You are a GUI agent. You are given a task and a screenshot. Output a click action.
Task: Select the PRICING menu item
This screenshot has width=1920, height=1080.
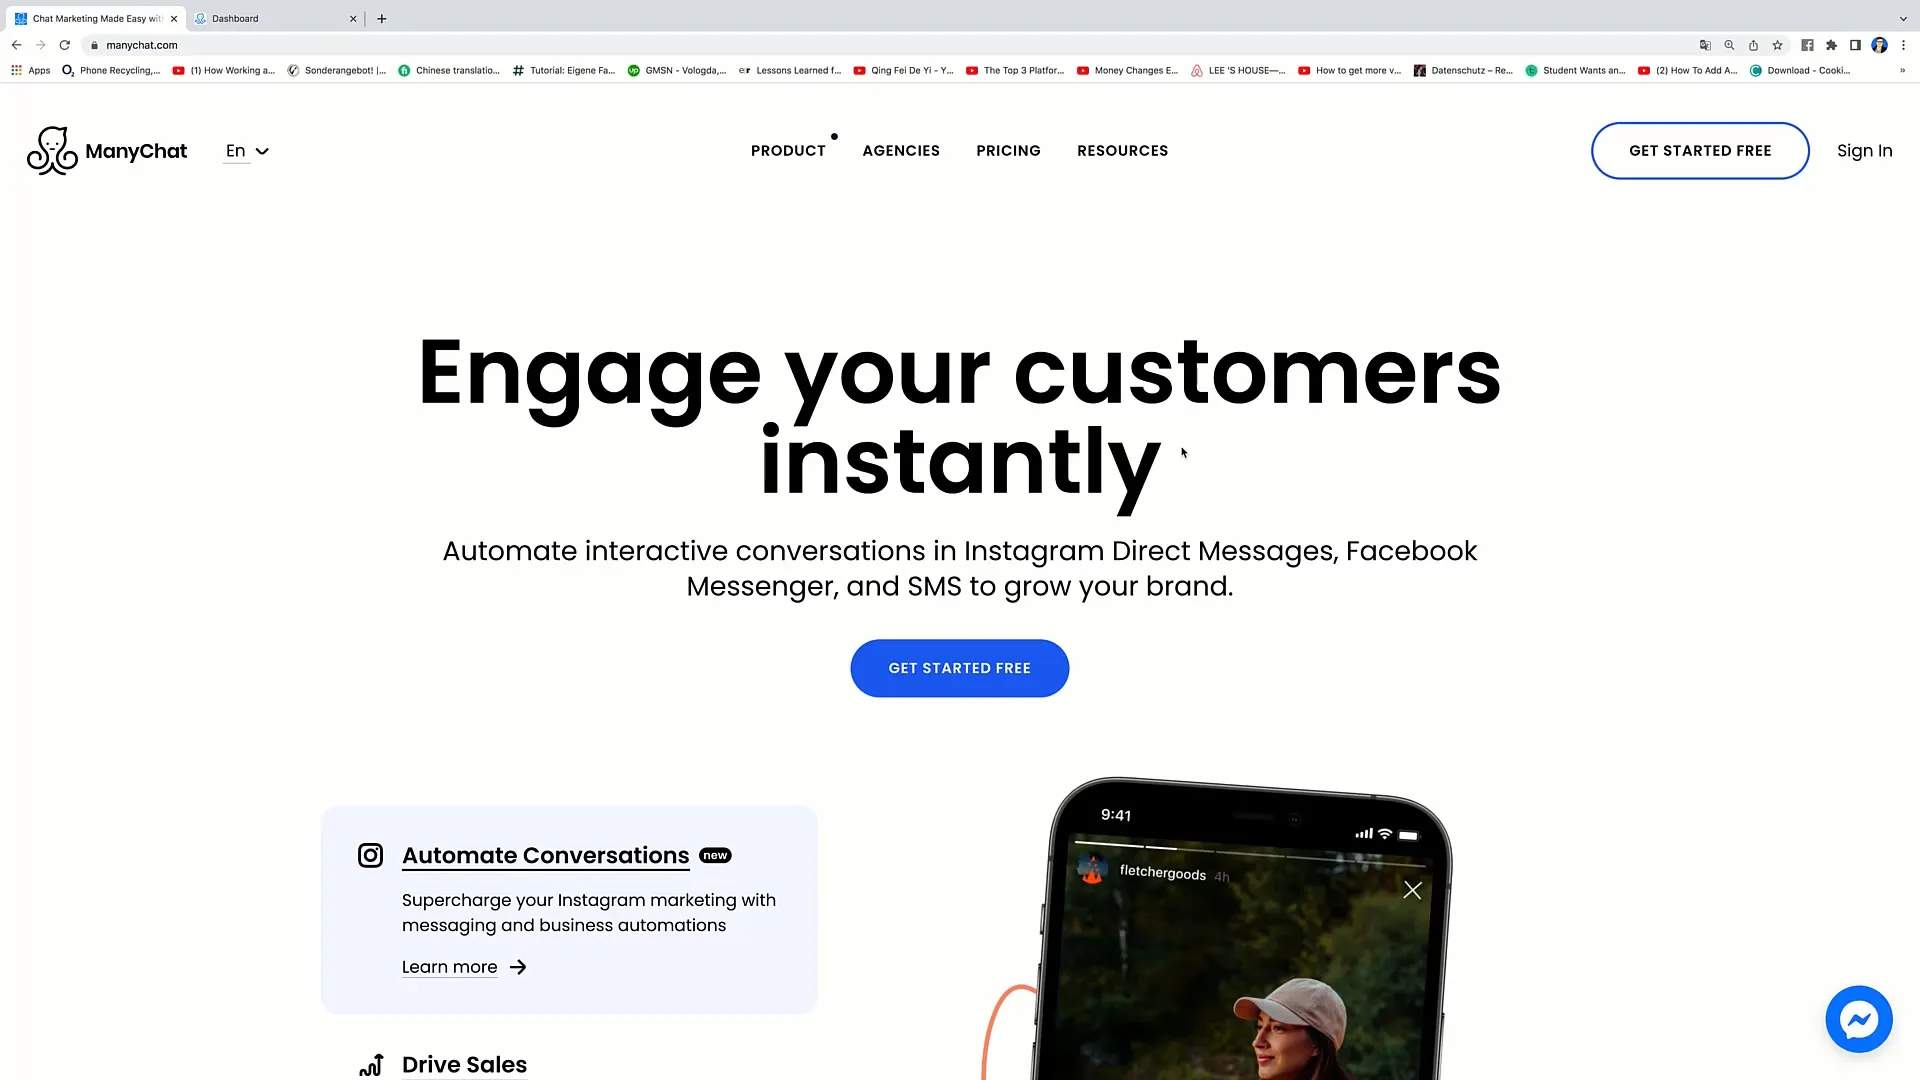1007,150
